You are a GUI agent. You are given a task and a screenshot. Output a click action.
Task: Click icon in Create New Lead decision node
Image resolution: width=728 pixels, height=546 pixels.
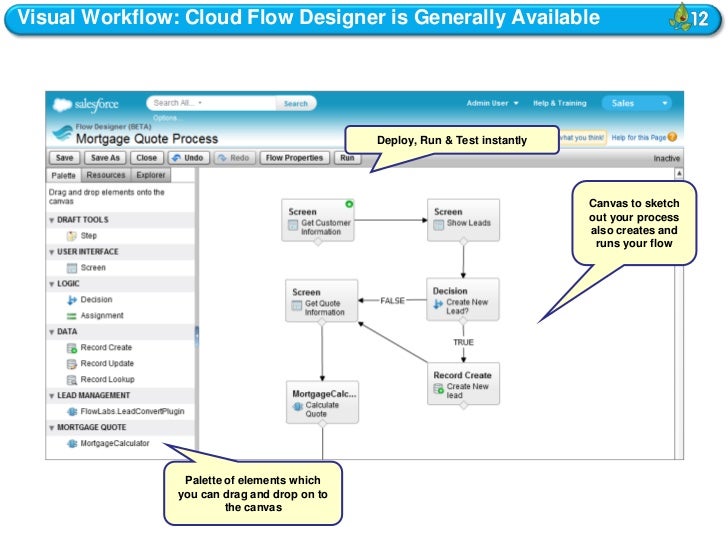tap(438, 304)
